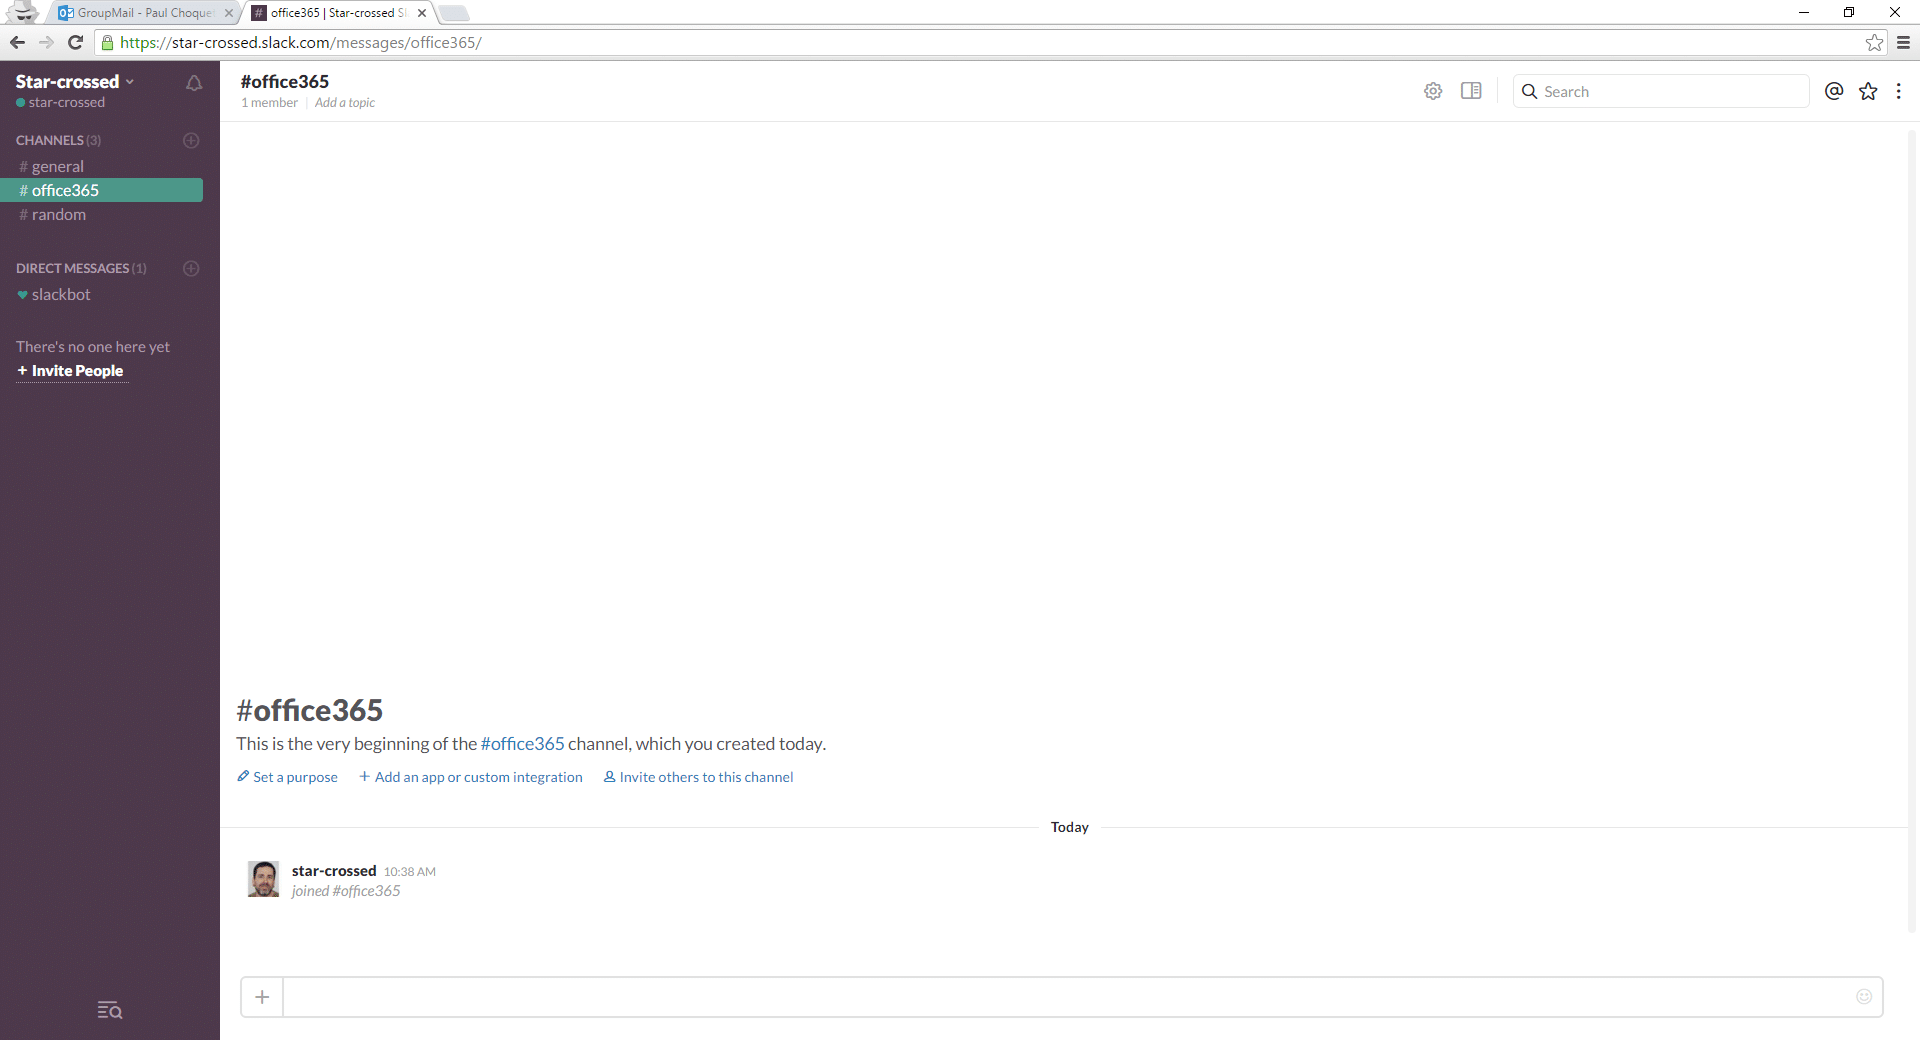Start a new direct message plus icon
The height and width of the screenshot is (1040, 1920).
click(x=191, y=268)
